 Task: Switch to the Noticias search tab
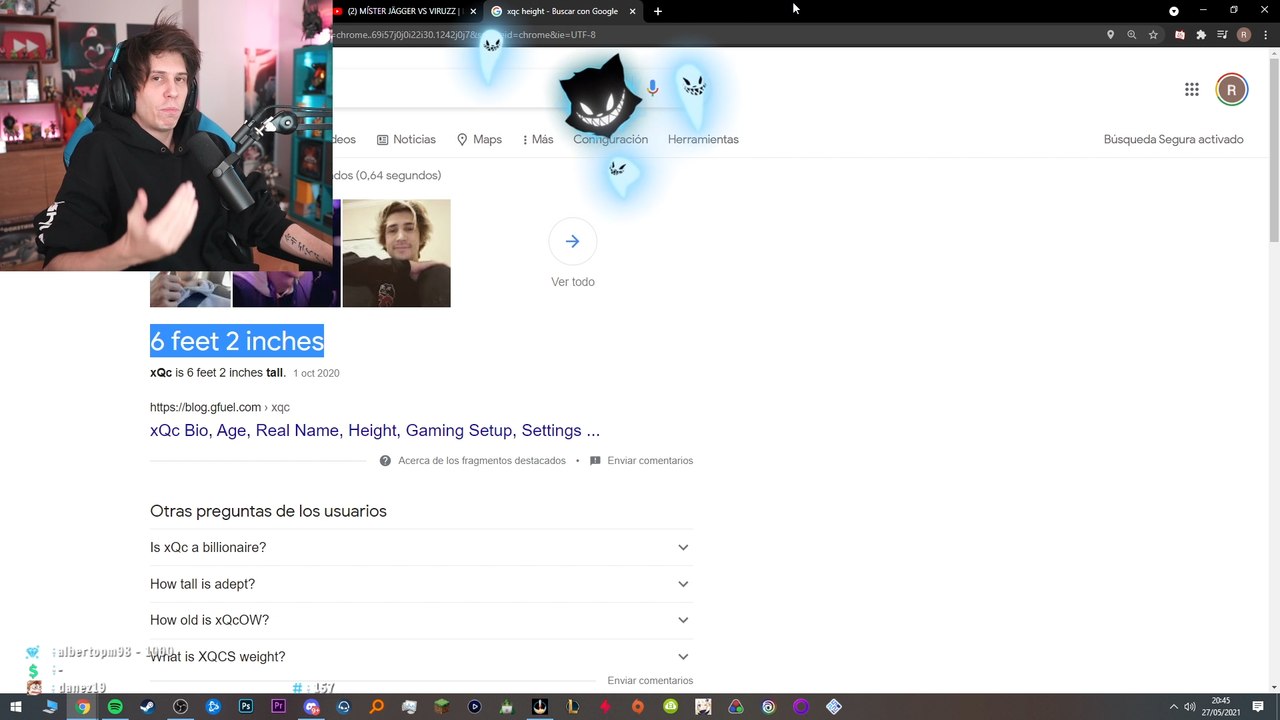(x=406, y=140)
